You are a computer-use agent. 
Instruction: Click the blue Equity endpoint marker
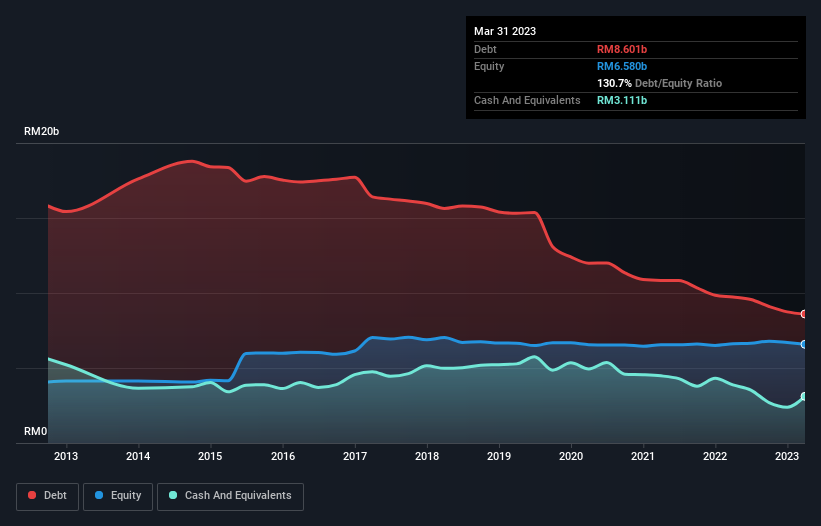(x=804, y=344)
